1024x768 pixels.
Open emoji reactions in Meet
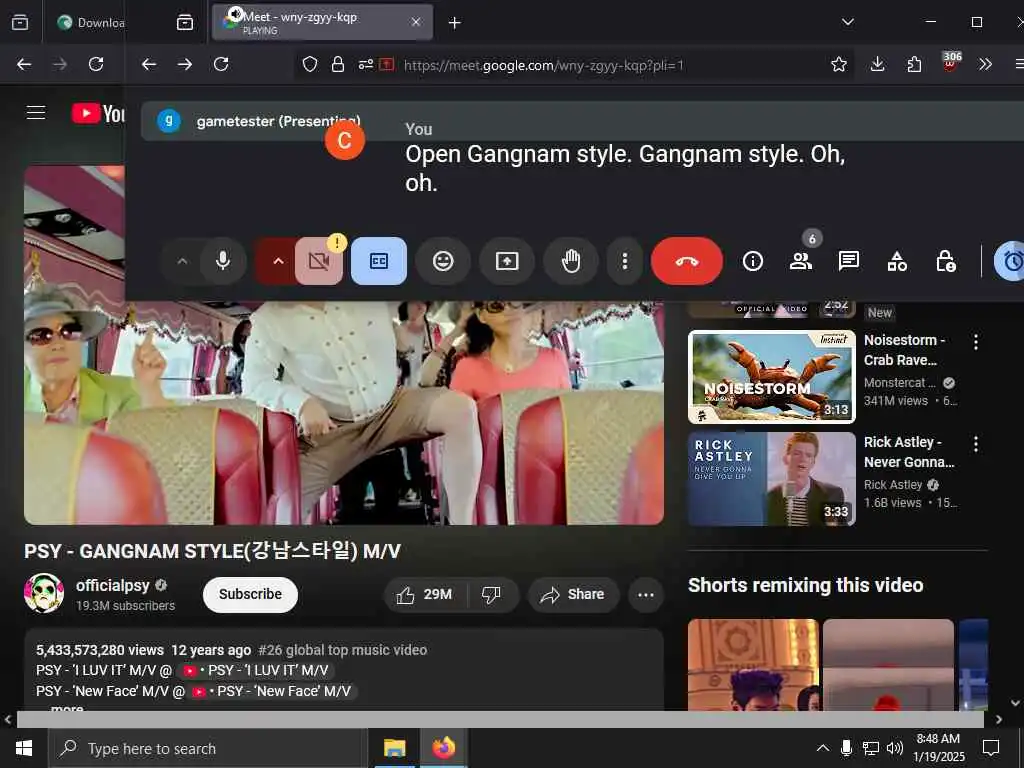tap(443, 261)
